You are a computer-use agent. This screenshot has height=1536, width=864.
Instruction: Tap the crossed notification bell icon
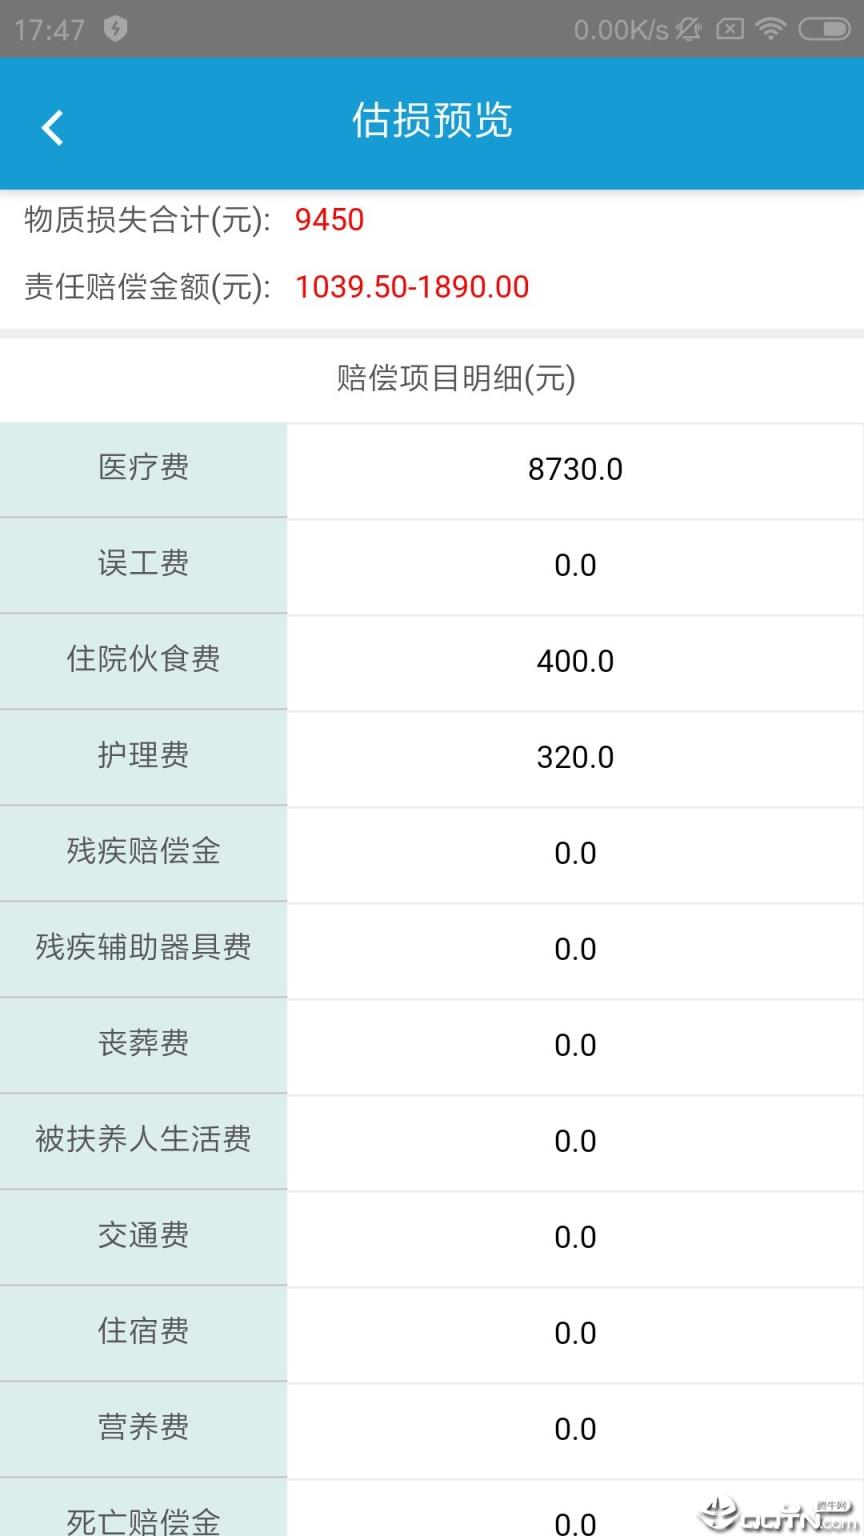click(x=688, y=30)
